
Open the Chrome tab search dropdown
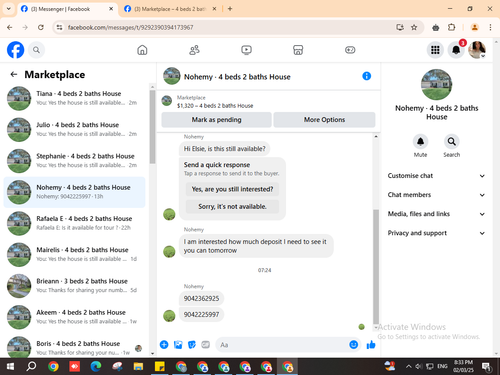click(9, 9)
